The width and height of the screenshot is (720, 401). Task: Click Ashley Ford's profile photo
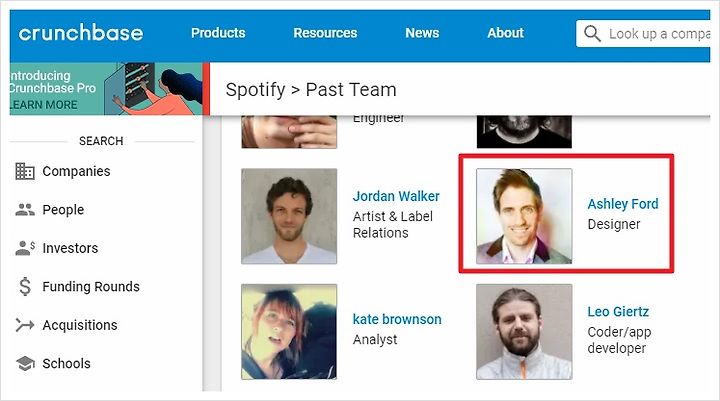pos(524,216)
